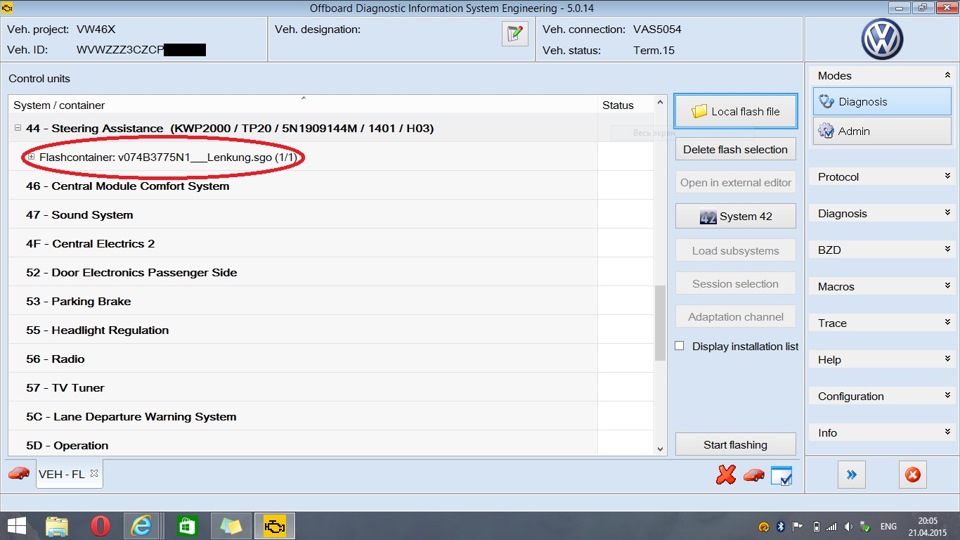This screenshot has width=960, height=540.
Task: Expand the Configuration section
Action: point(947,396)
